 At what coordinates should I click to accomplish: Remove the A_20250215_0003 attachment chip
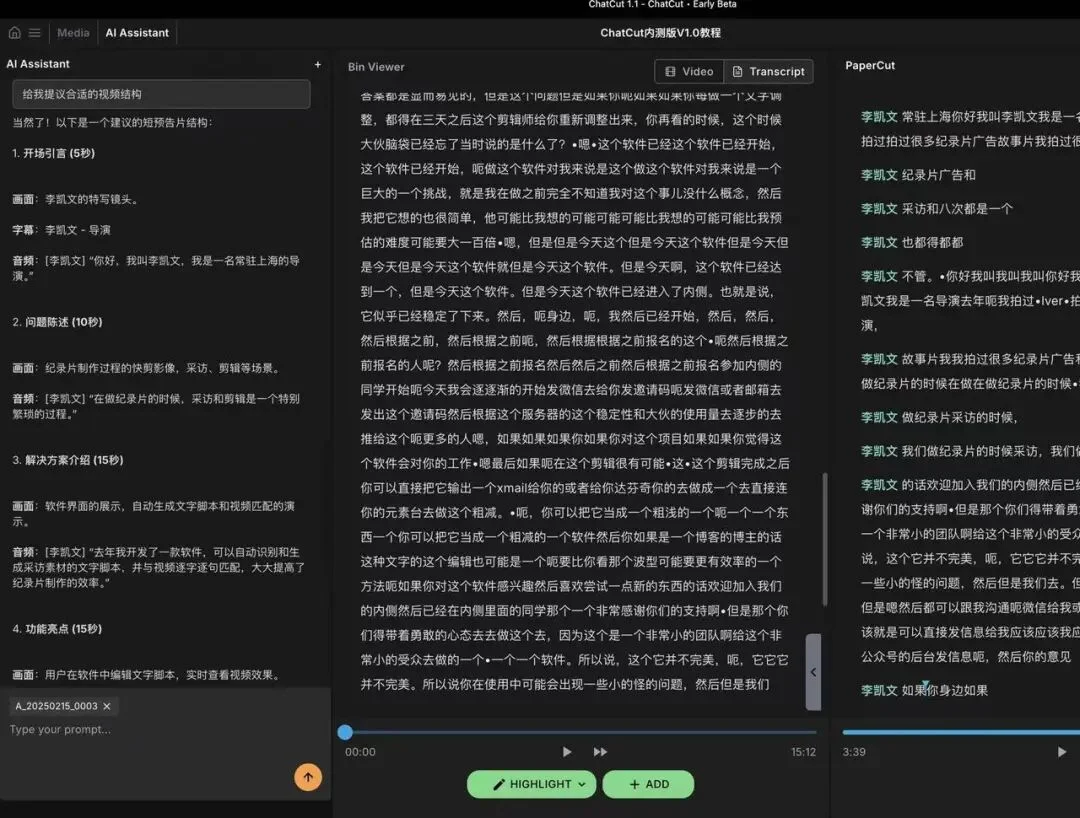[106, 705]
